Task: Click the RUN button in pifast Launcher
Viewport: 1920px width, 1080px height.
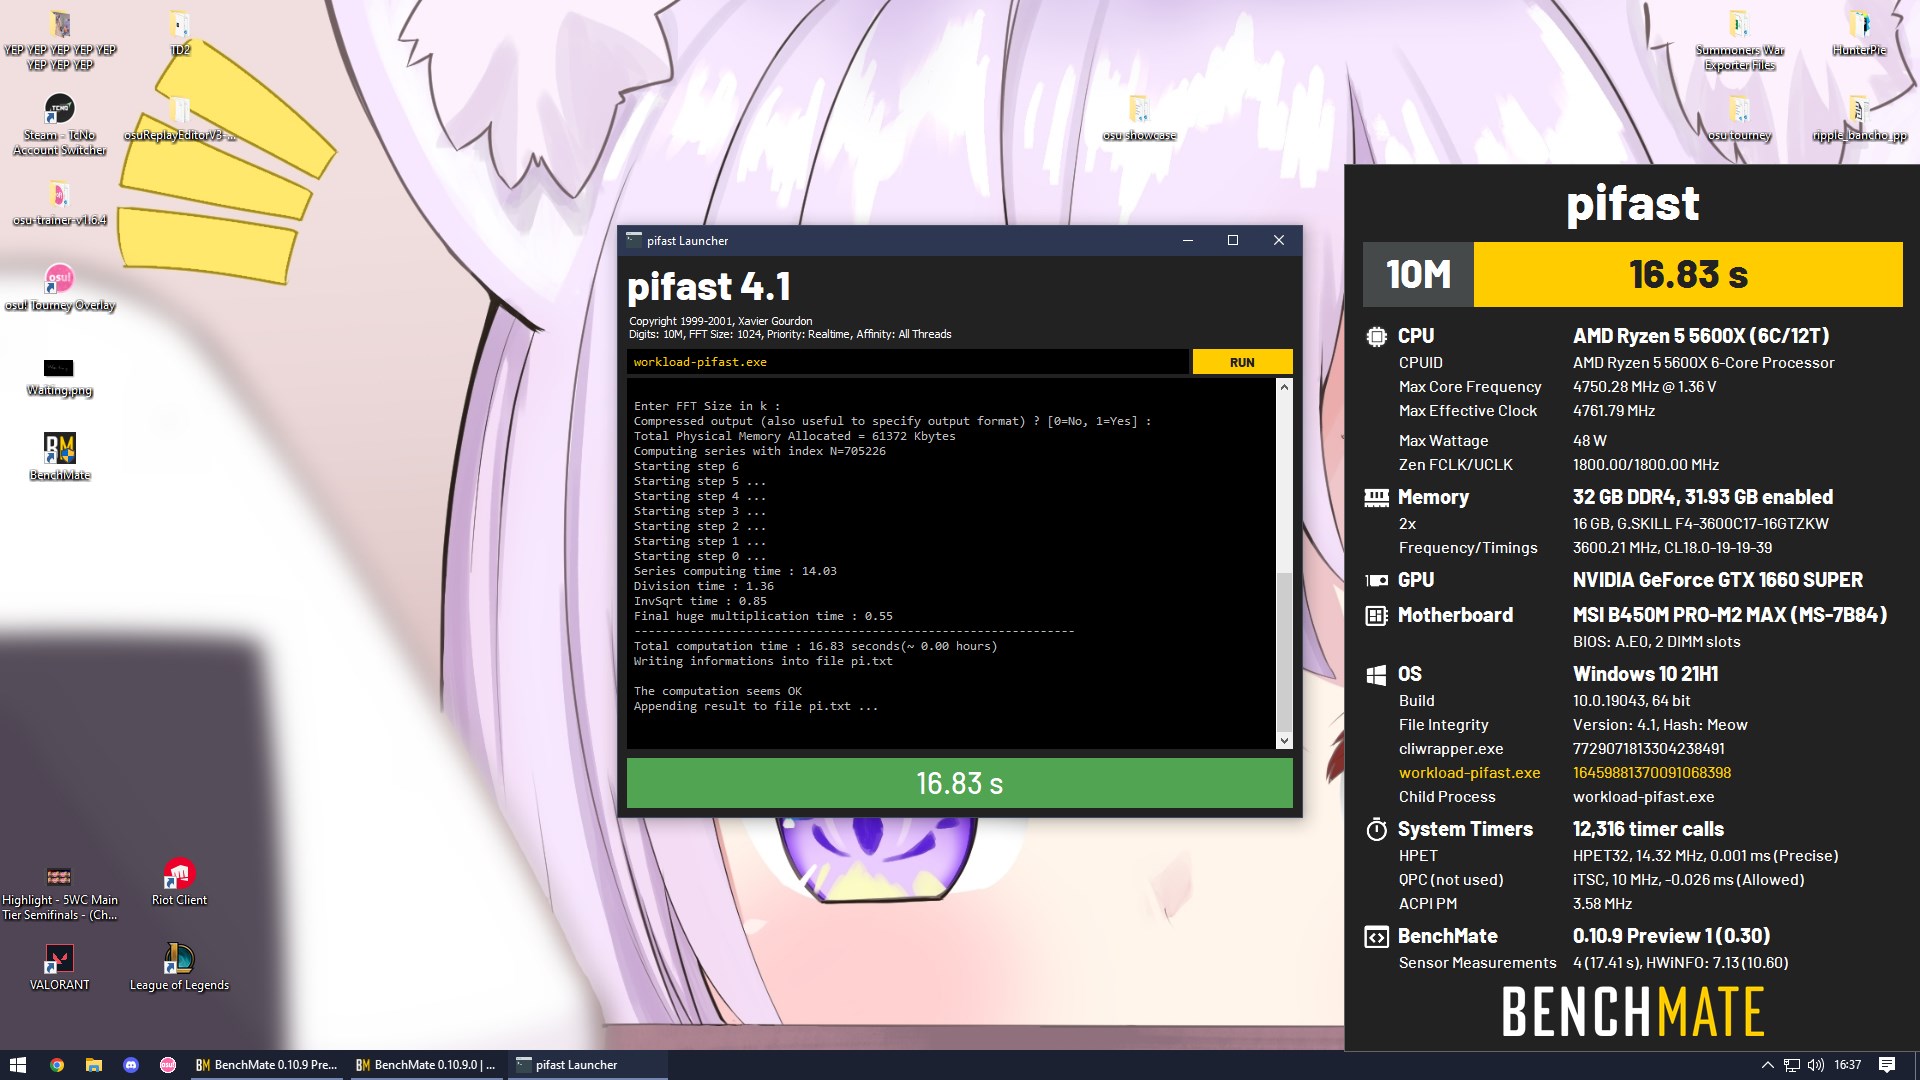Action: tap(1242, 362)
